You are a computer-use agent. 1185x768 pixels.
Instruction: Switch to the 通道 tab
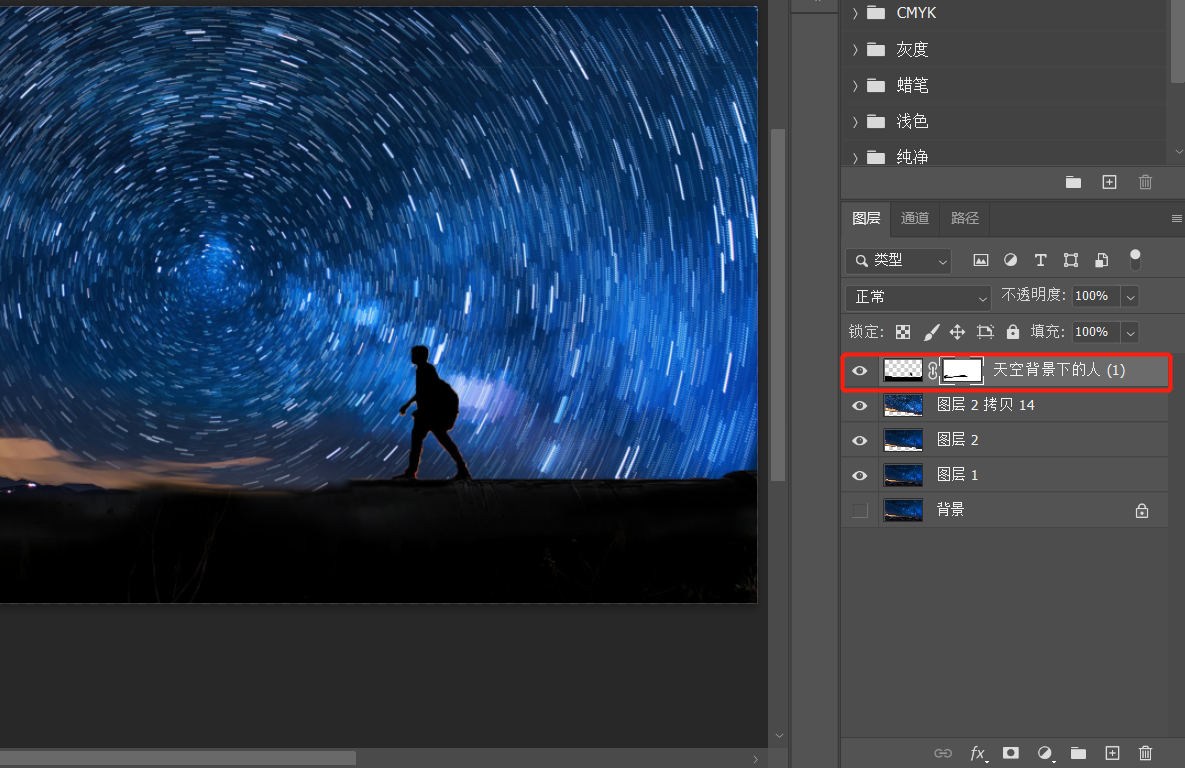click(915, 218)
